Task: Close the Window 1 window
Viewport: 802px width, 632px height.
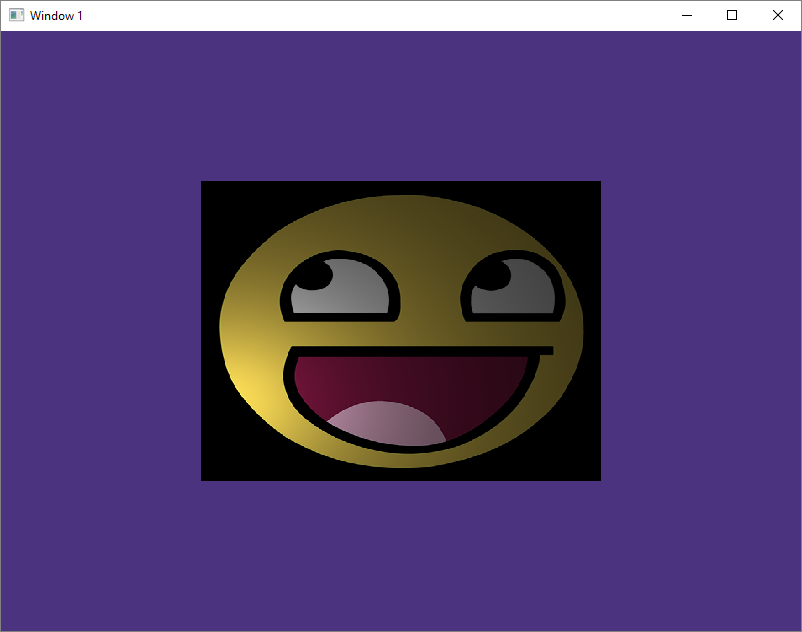Action: [777, 15]
